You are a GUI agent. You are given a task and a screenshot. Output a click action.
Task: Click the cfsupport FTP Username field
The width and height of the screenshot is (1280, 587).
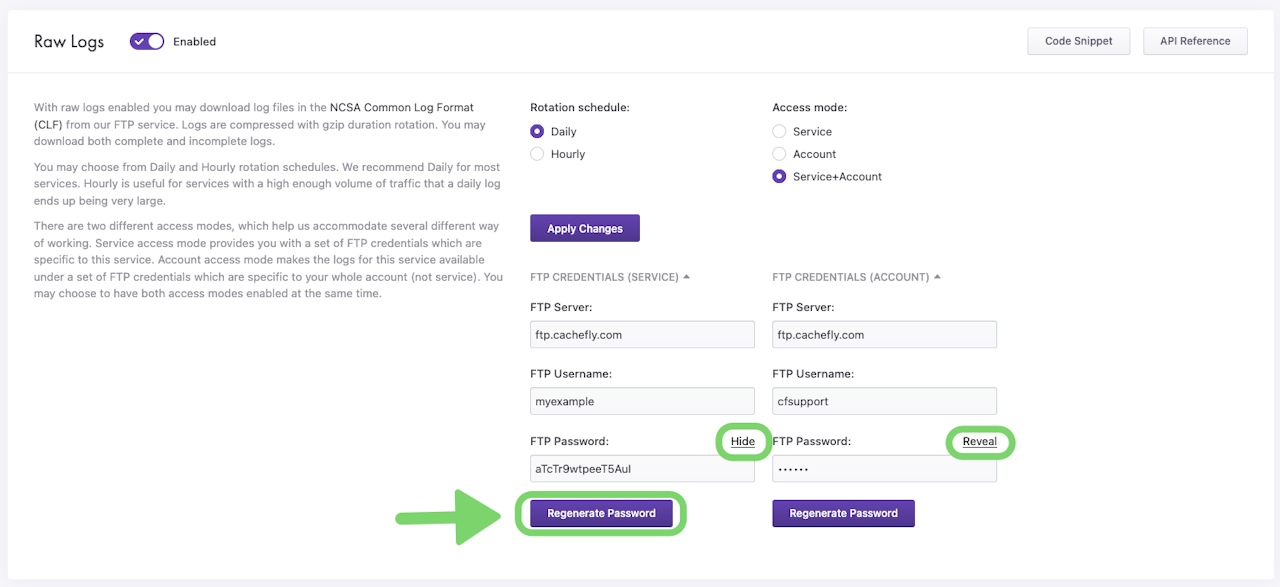[x=884, y=401]
